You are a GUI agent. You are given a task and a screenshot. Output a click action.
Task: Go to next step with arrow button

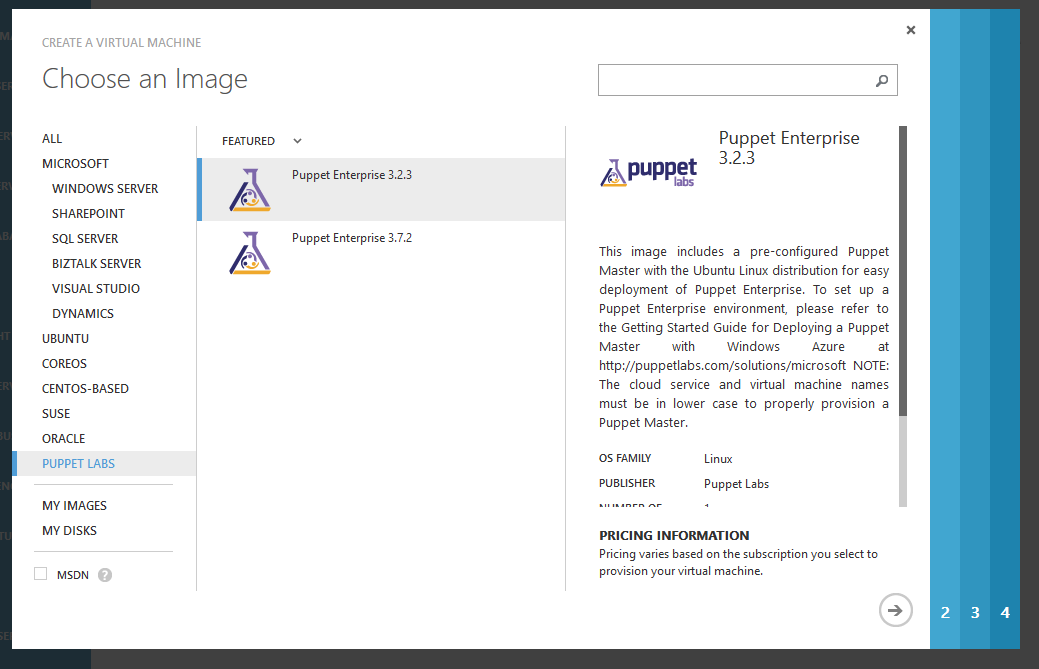[x=895, y=610]
